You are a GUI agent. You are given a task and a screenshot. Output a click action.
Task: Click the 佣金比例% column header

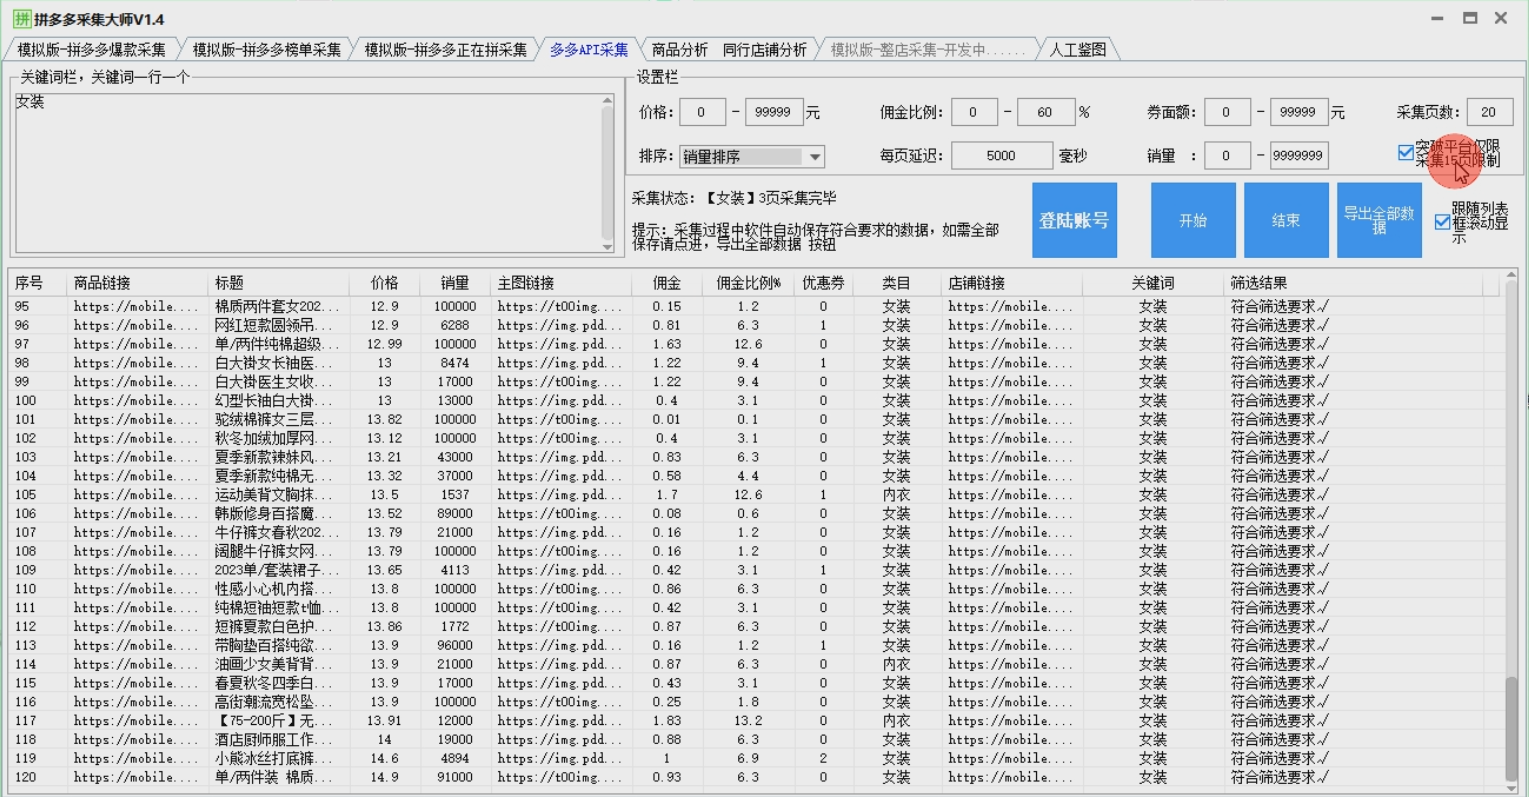748,283
